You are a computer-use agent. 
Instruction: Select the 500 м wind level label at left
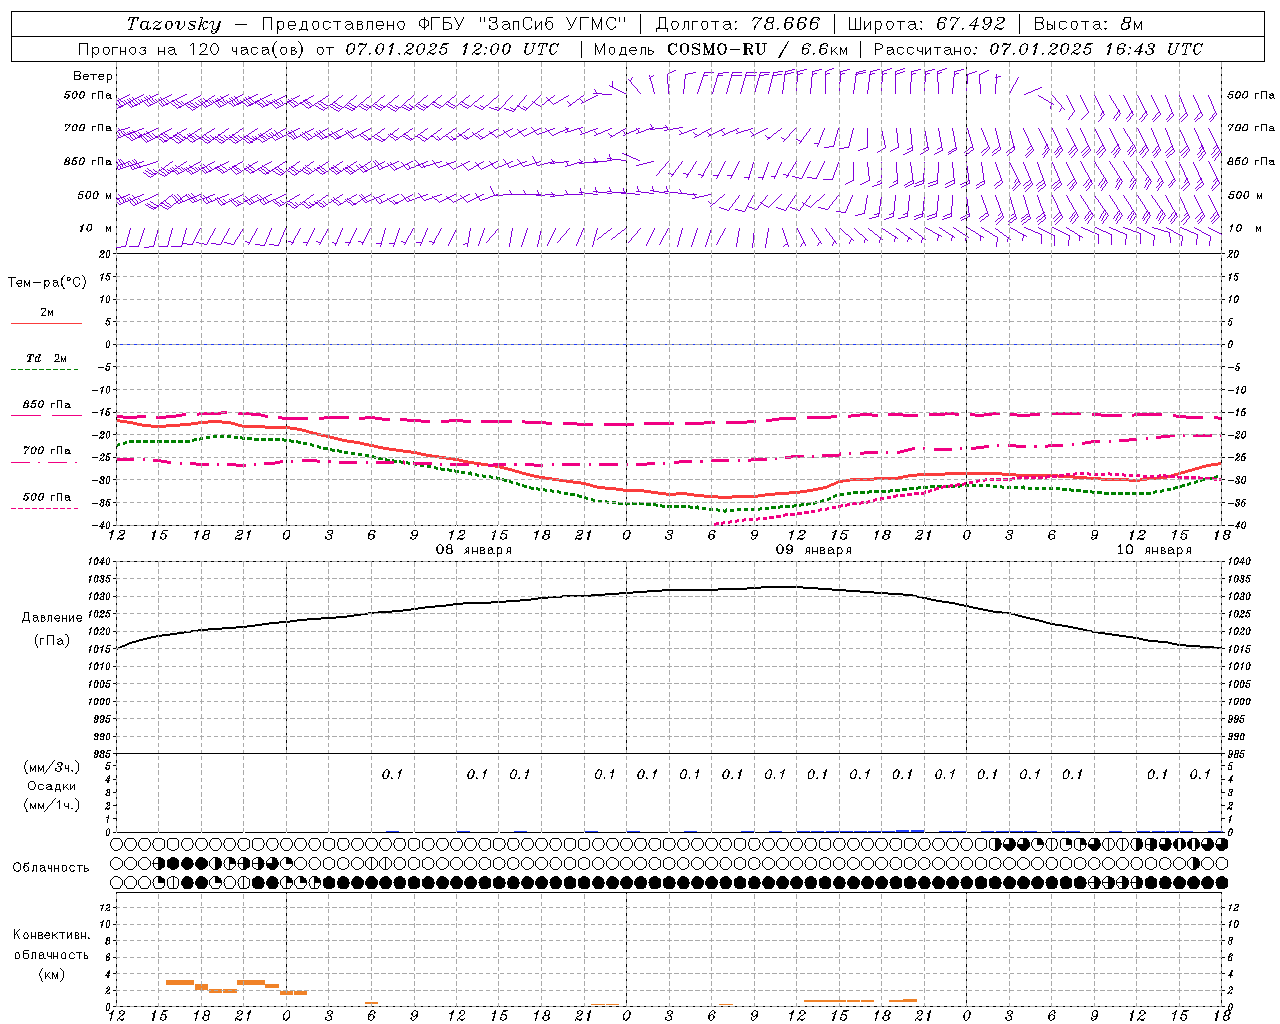(x=95, y=195)
